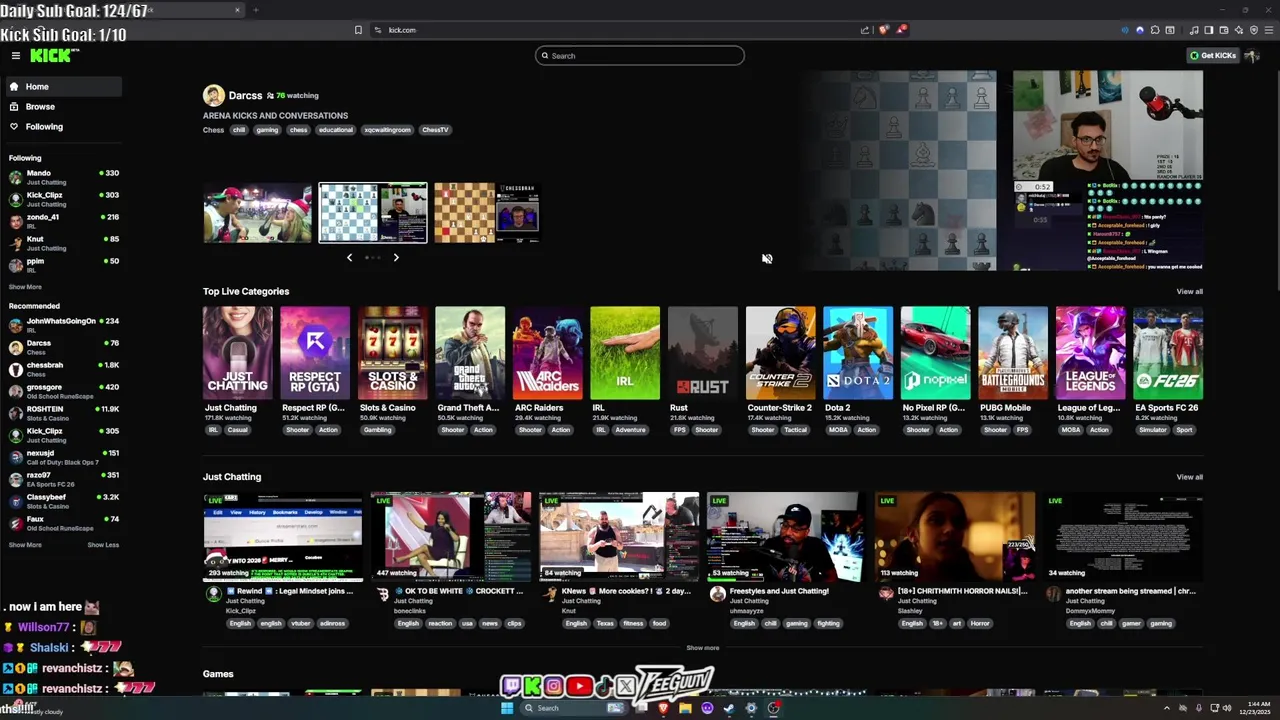Open the user profile avatar beside Get KICKs
1280x720 pixels.
(1252, 56)
